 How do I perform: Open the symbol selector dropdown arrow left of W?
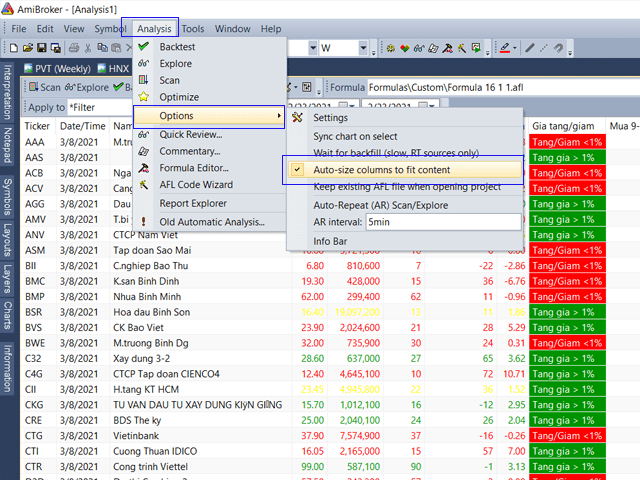[x=313, y=48]
